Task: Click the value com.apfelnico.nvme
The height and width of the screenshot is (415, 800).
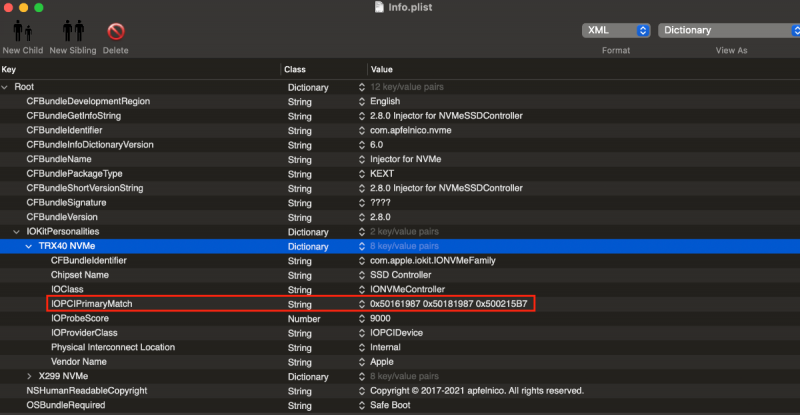Action: pos(411,130)
